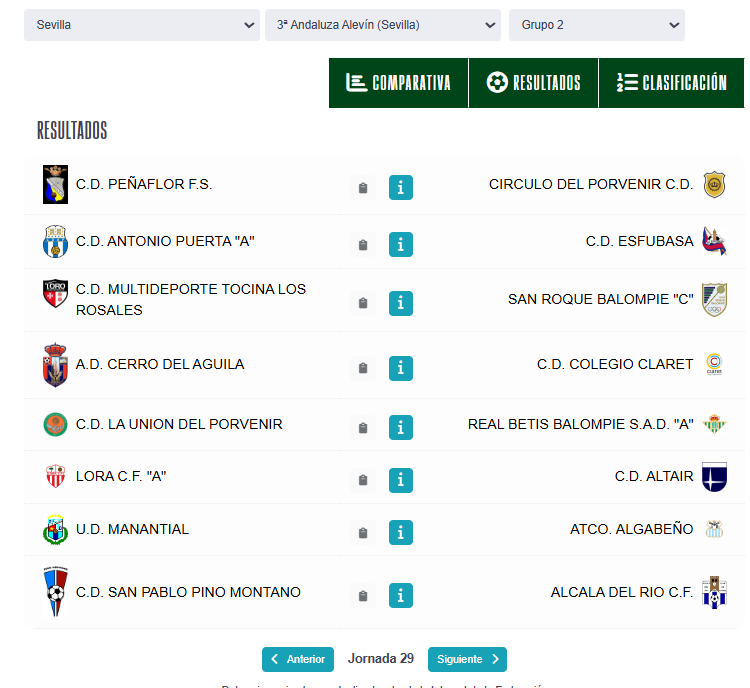Switch to the Comparativa tab

[x=398, y=83]
